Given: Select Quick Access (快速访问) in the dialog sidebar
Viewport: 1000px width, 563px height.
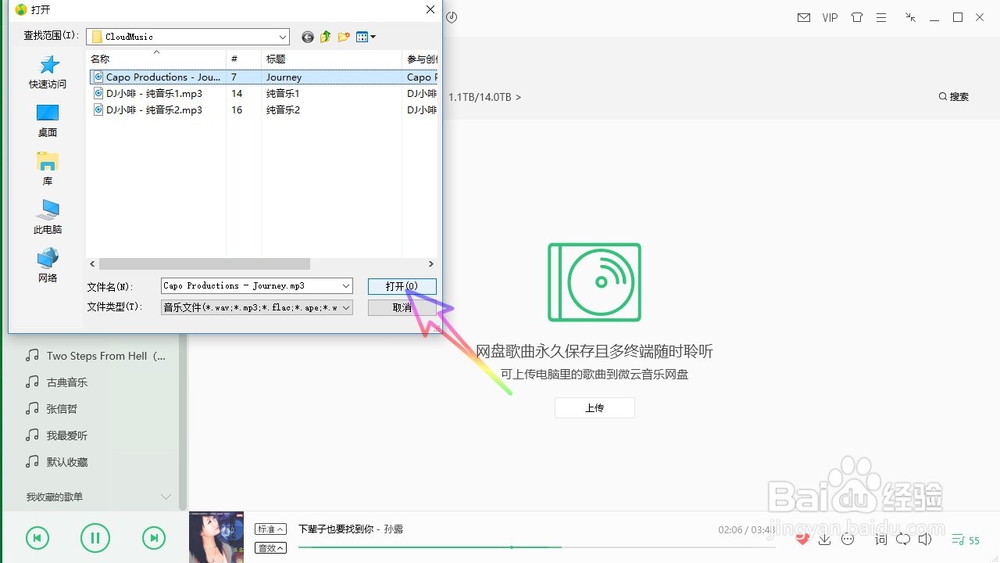Looking at the screenshot, I should (47, 72).
